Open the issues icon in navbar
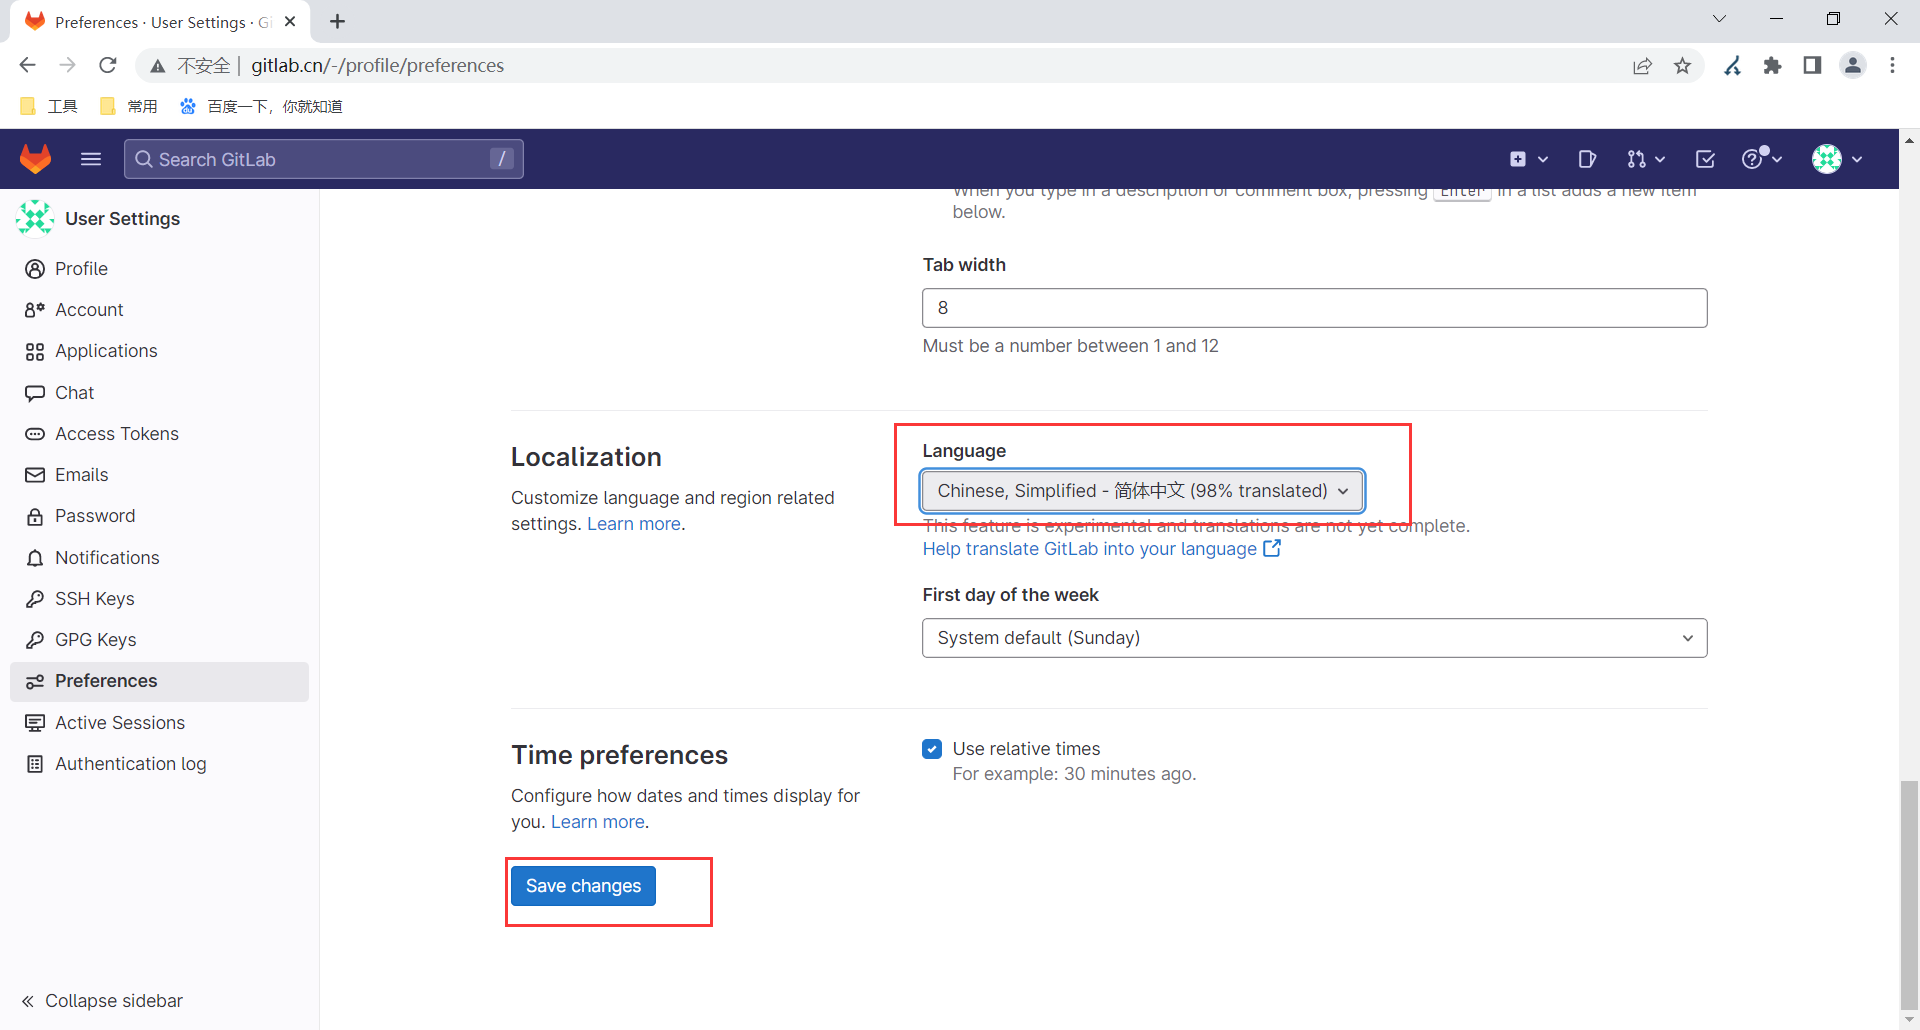This screenshot has height=1030, width=1920. (x=1587, y=159)
